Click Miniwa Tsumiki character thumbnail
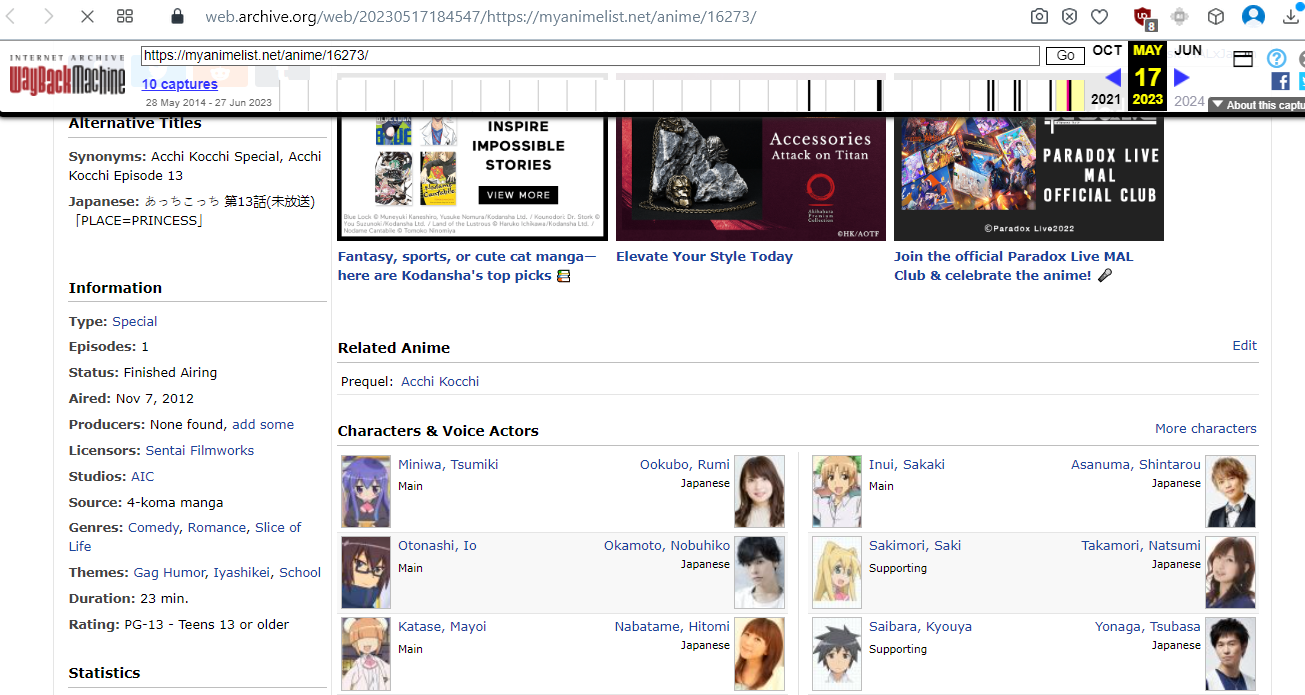This screenshot has height=695, width=1305. tap(366, 492)
